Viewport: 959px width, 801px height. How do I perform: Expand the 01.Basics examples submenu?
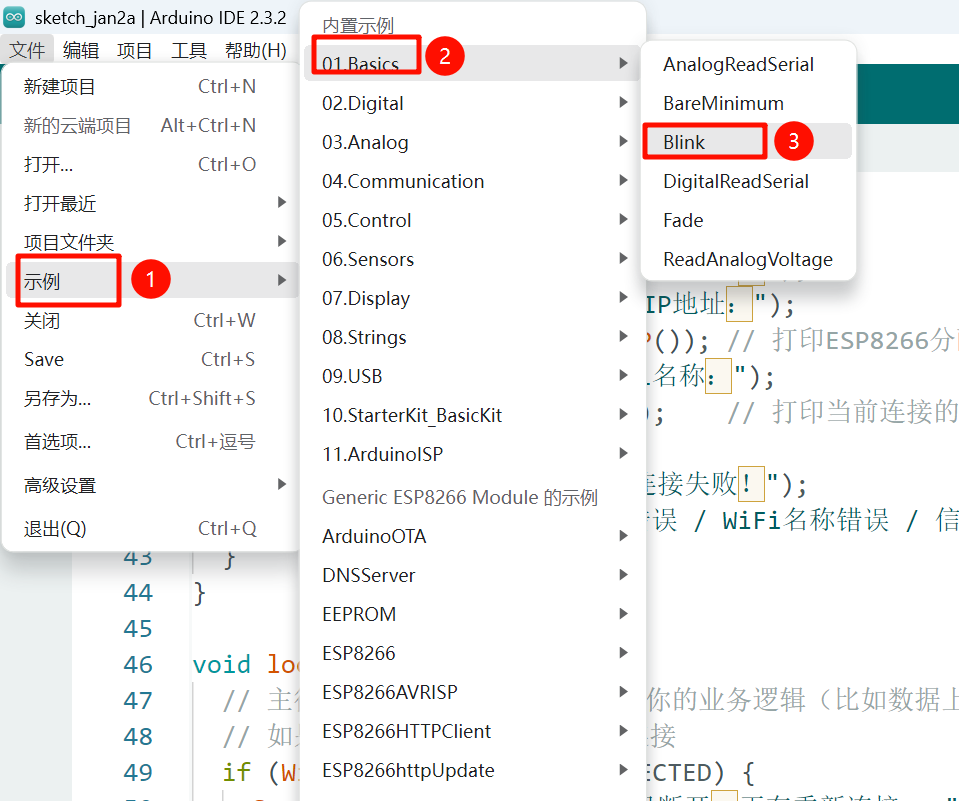[x=472, y=64]
